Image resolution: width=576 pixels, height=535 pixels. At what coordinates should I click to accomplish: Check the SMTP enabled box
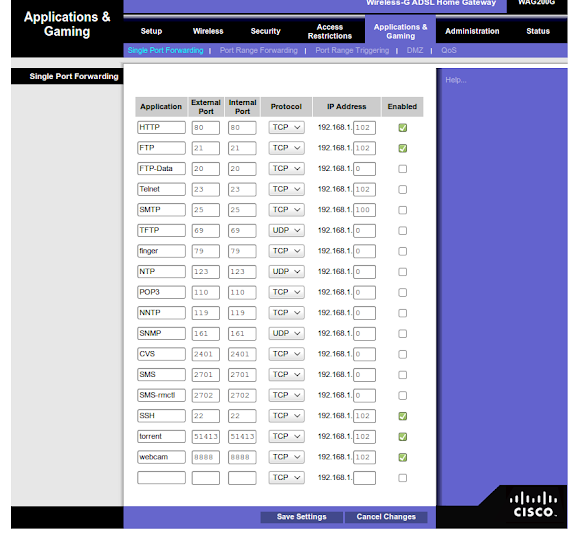coord(403,210)
